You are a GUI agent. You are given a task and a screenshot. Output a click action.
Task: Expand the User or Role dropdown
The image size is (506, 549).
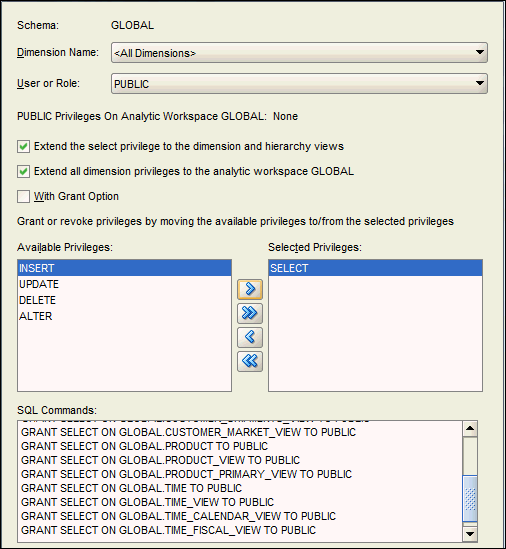(x=480, y=83)
